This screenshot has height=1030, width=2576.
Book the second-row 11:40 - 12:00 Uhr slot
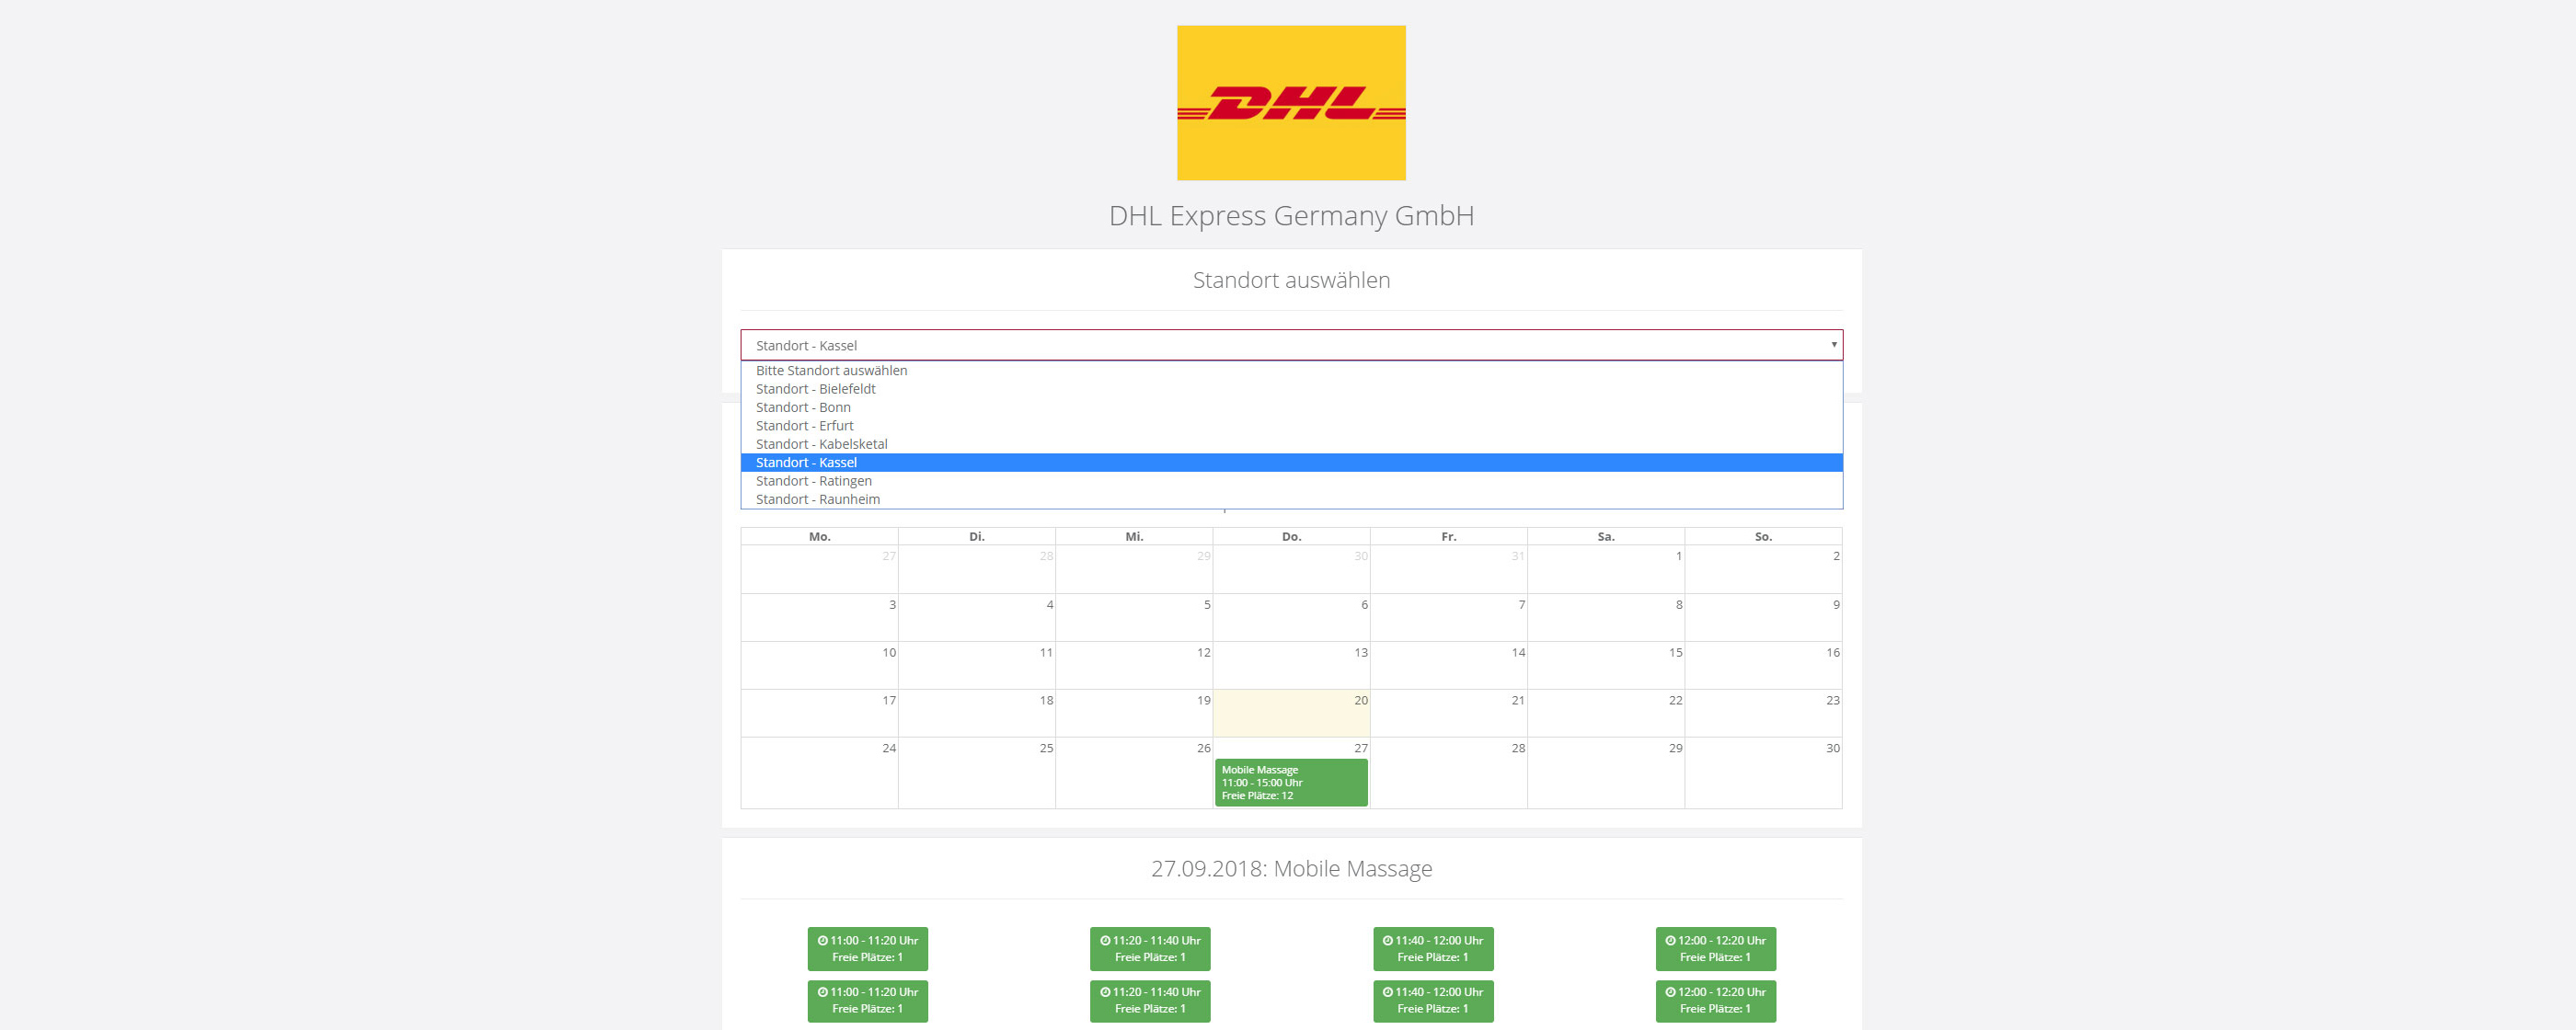1433,1001
